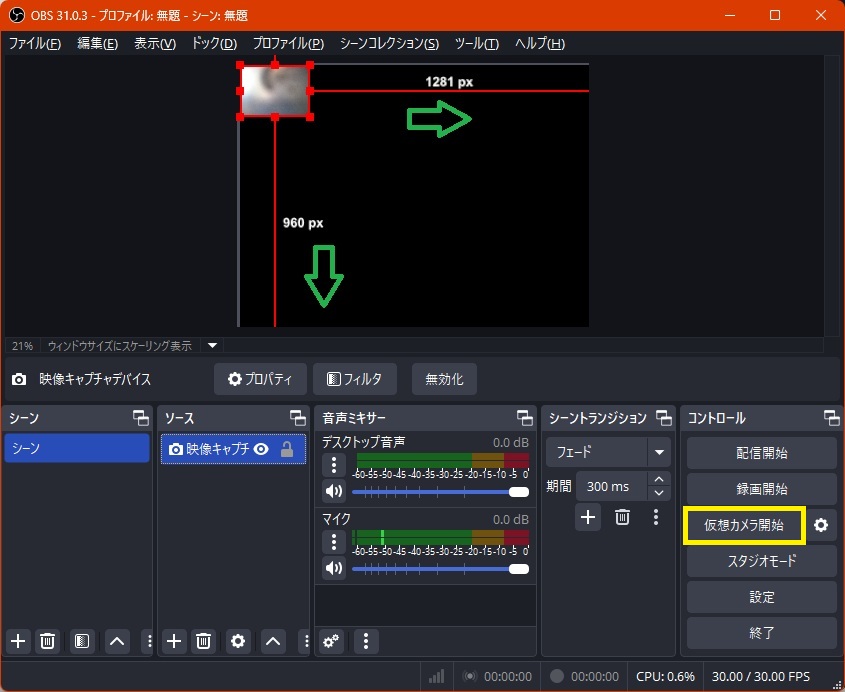Image resolution: width=845 pixels, height=692 pixels.
Task: Click the 録画開始 button
Action: pos(761,489)
